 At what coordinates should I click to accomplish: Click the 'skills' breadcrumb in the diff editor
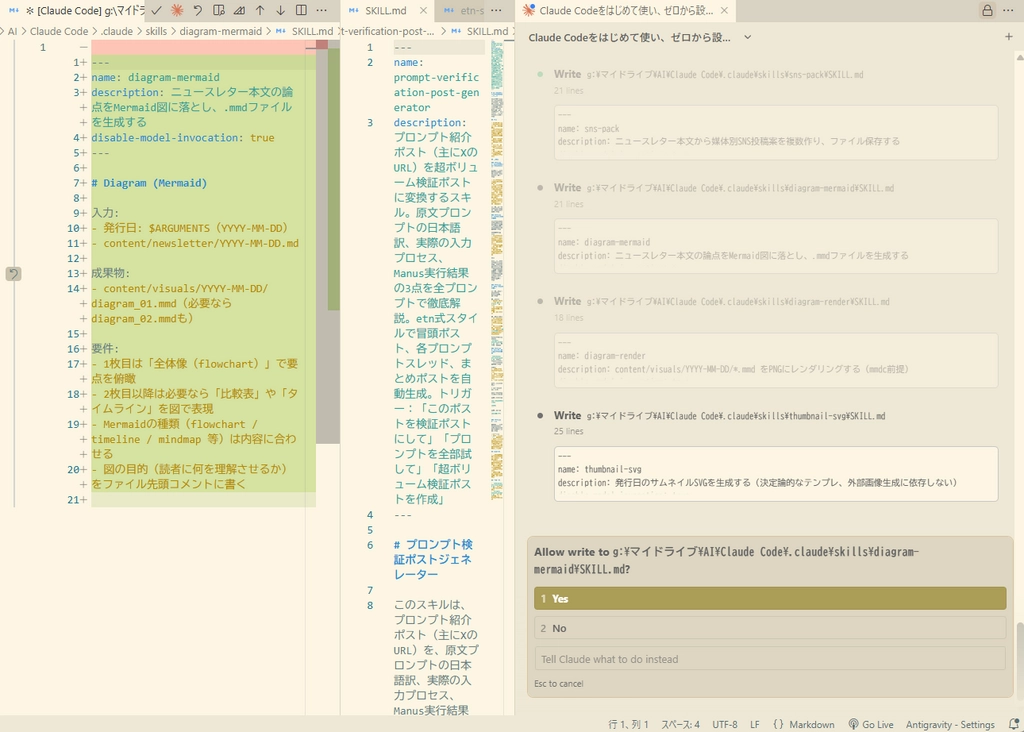coord(156,31)
